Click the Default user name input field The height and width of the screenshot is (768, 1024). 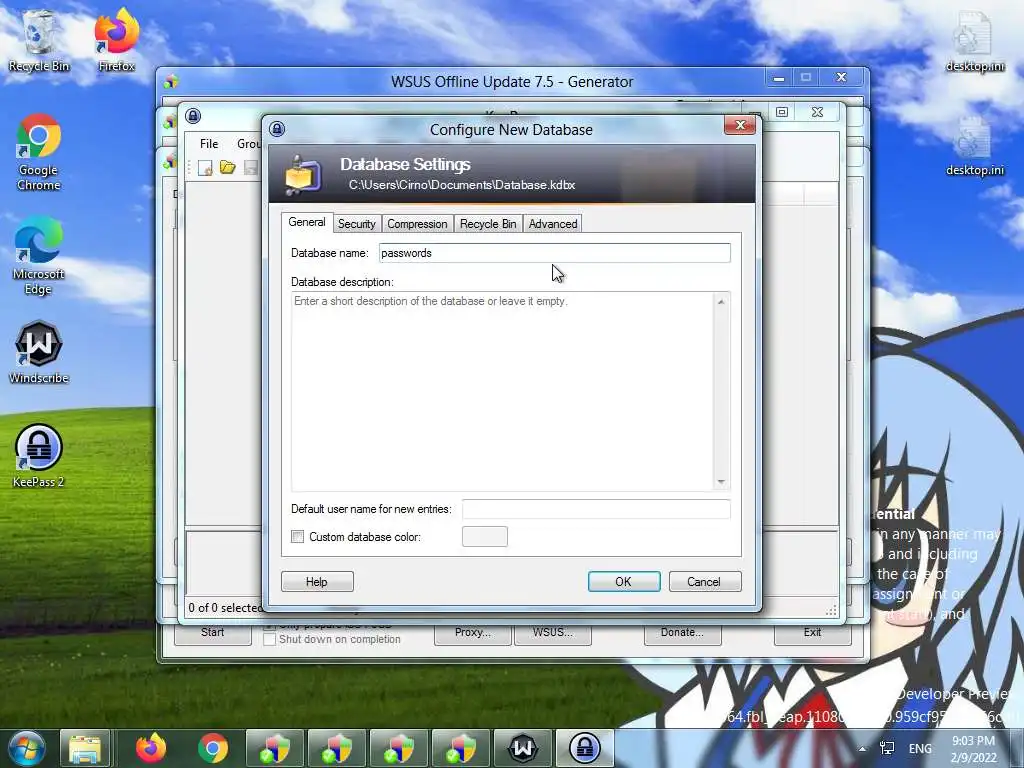point(596,509)
